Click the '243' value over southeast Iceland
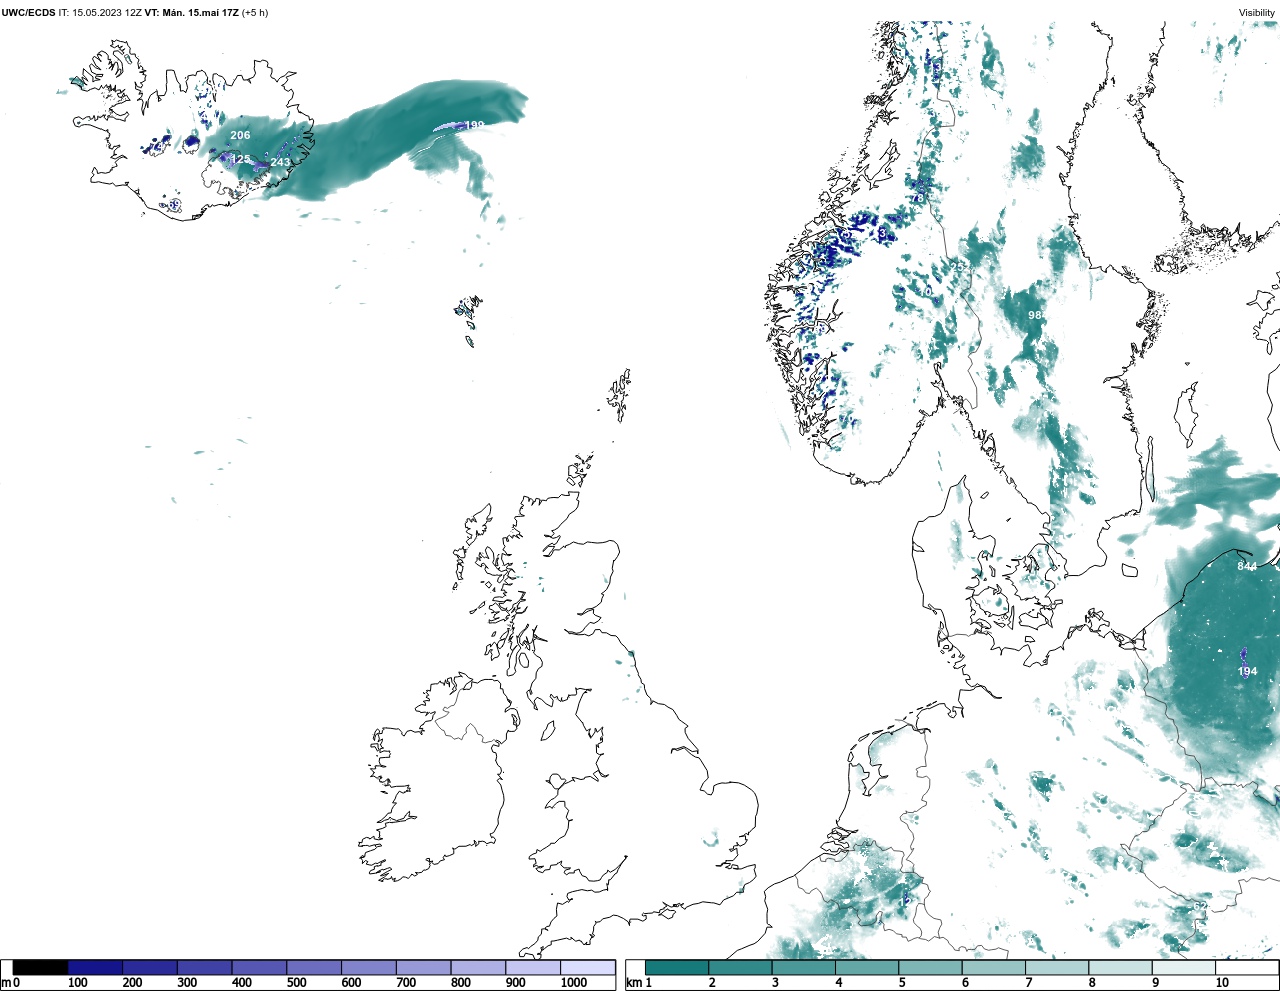The image size is (1280, 991). point(280,162)
